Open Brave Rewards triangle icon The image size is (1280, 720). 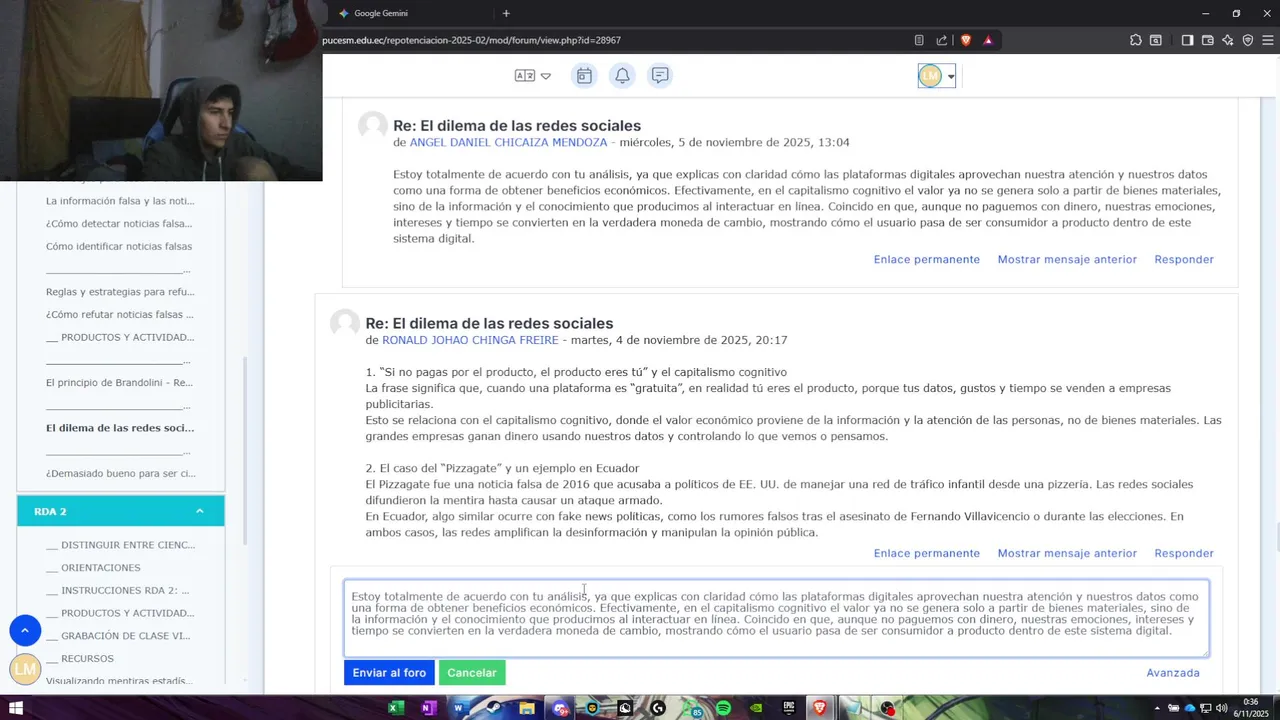[x=988, y=40]
